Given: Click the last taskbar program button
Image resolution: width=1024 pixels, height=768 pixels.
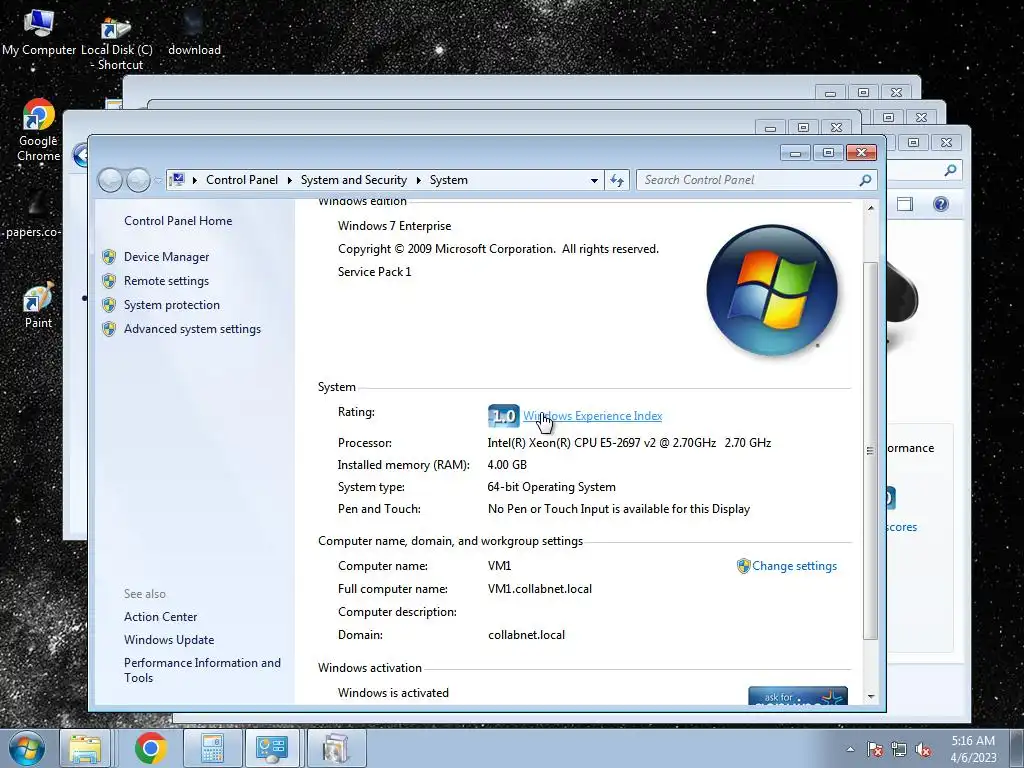Looking at the screenshot, I should tap(336, 748).
